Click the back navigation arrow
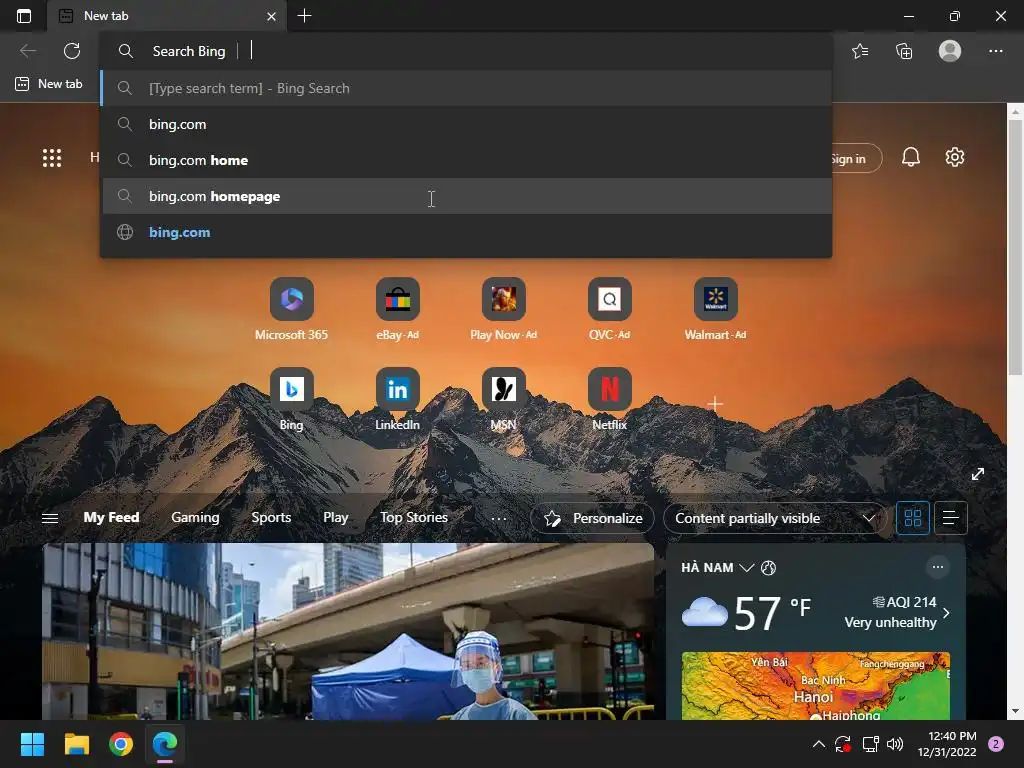This screenshot has width=1024, height=768. (27, 51)
